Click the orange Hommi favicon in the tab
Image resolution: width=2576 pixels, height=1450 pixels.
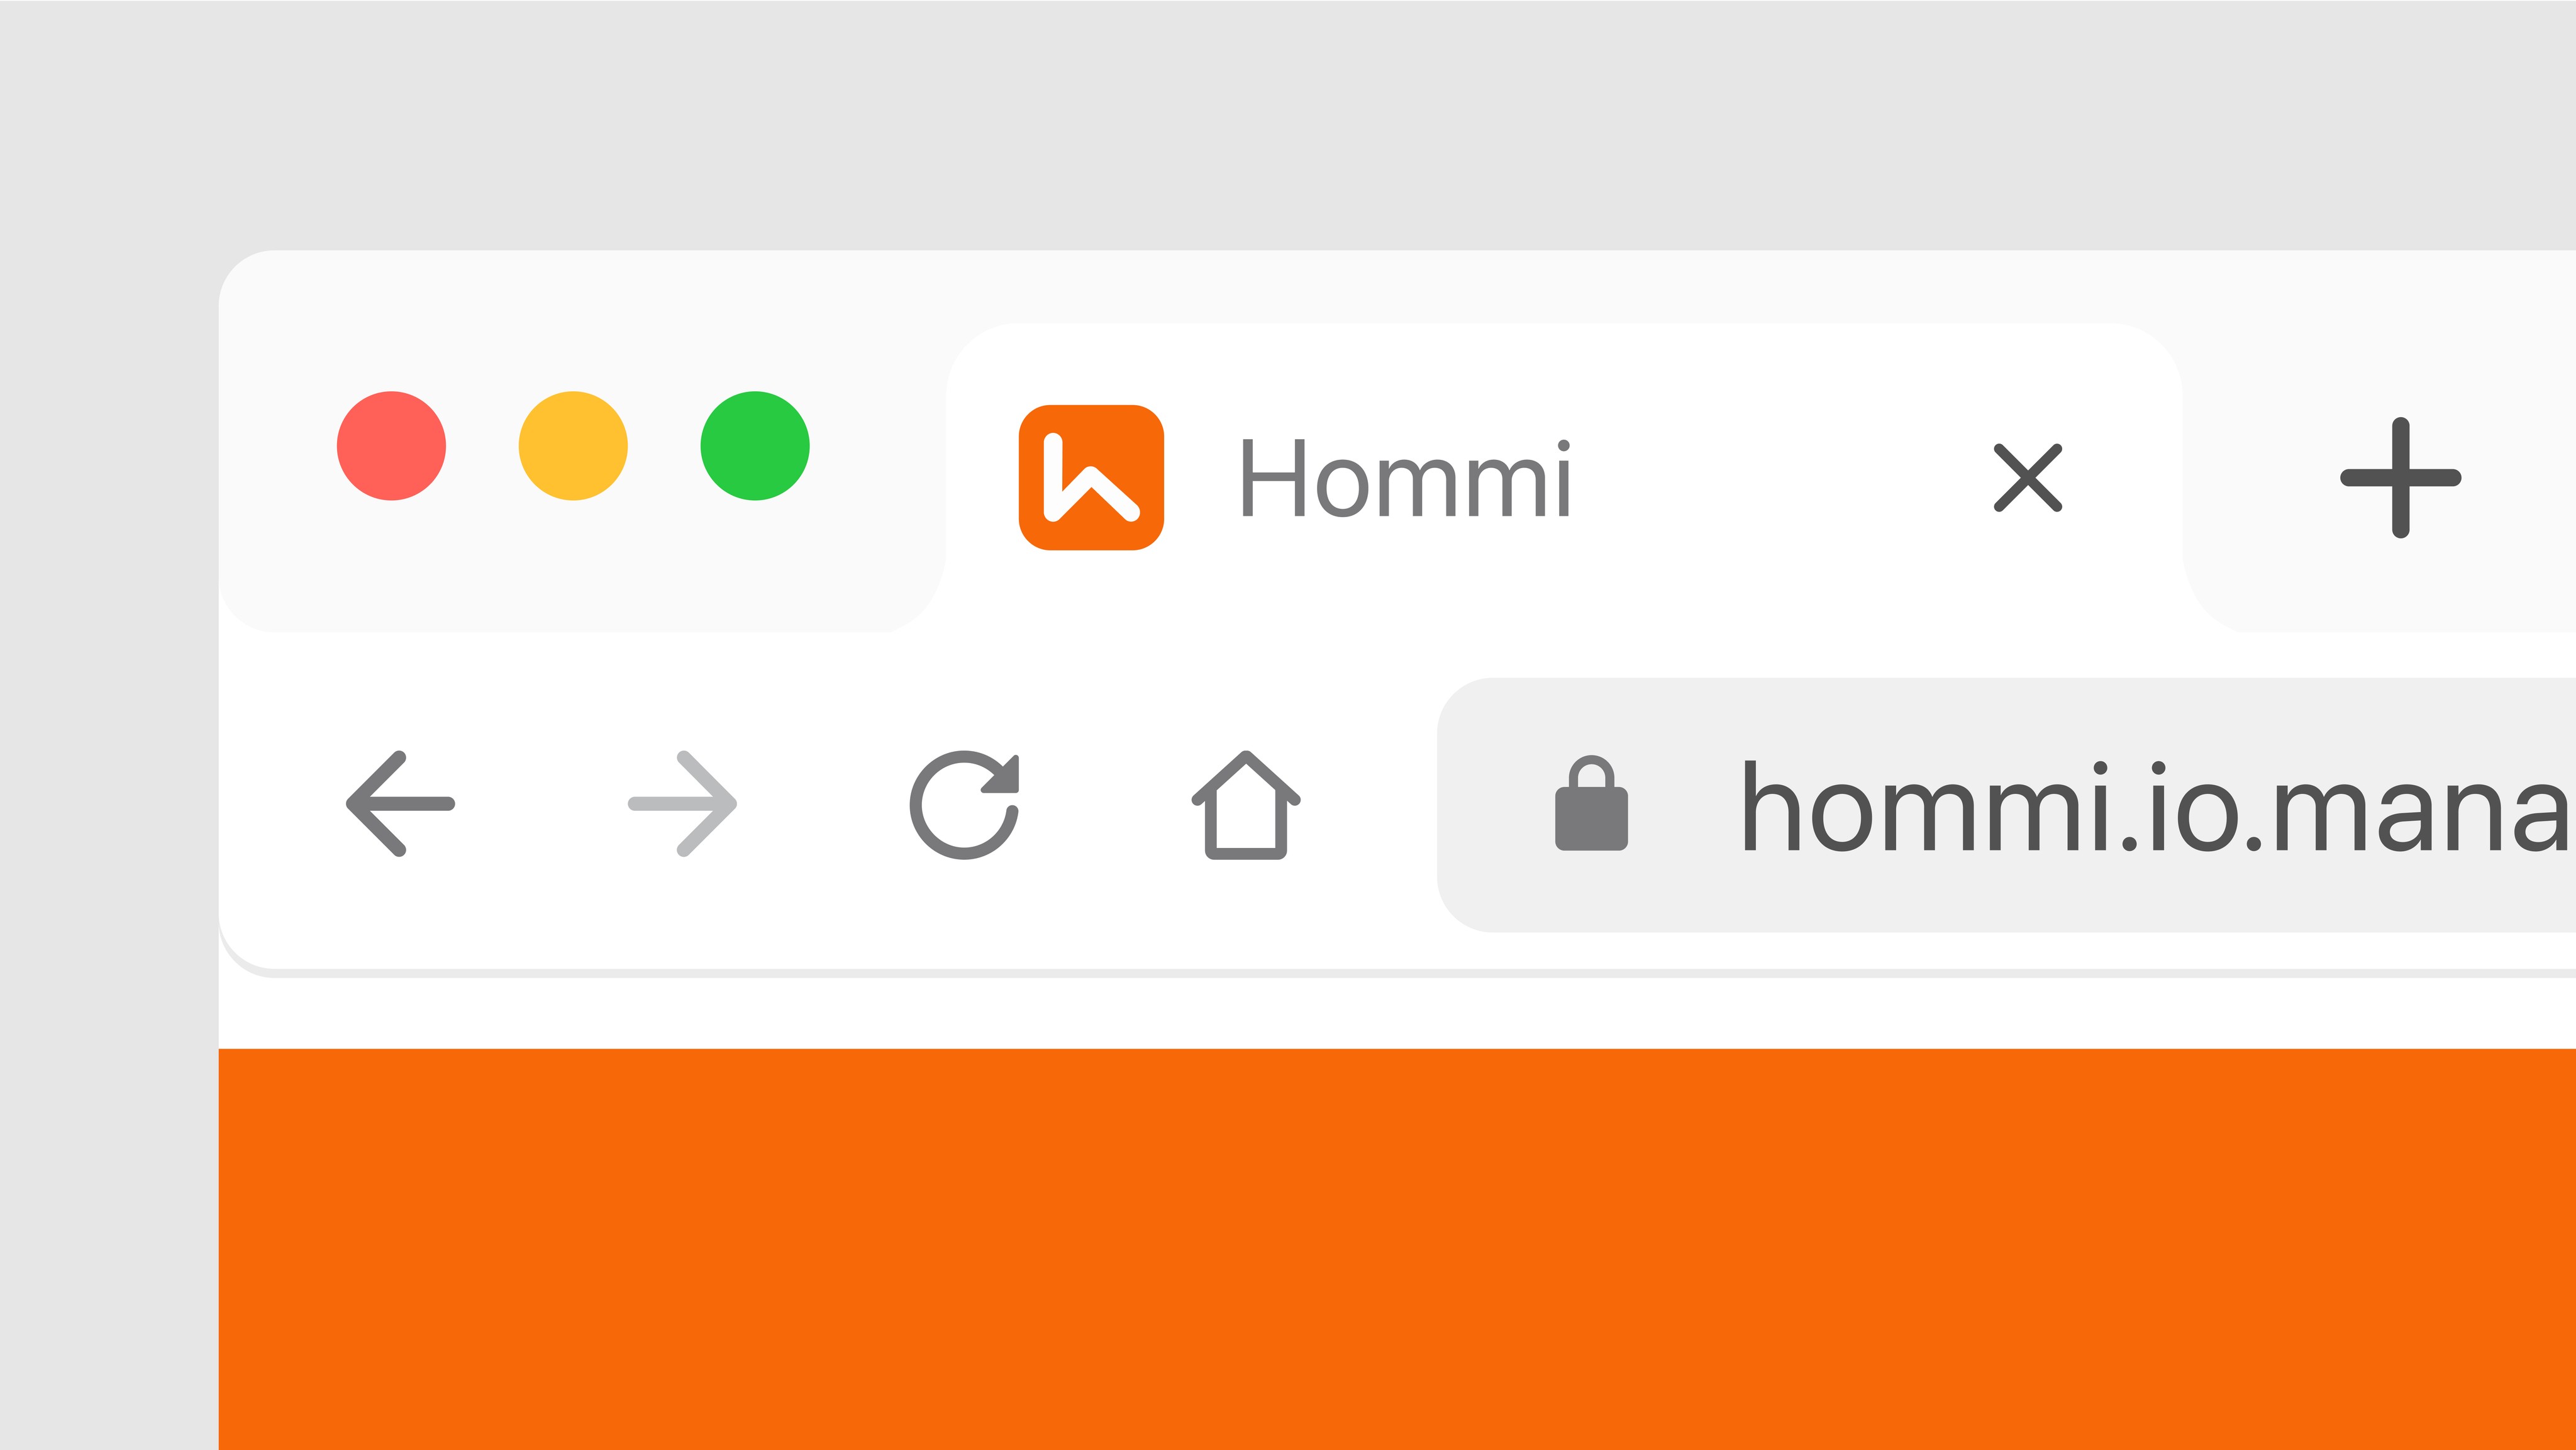(1091, 477)
